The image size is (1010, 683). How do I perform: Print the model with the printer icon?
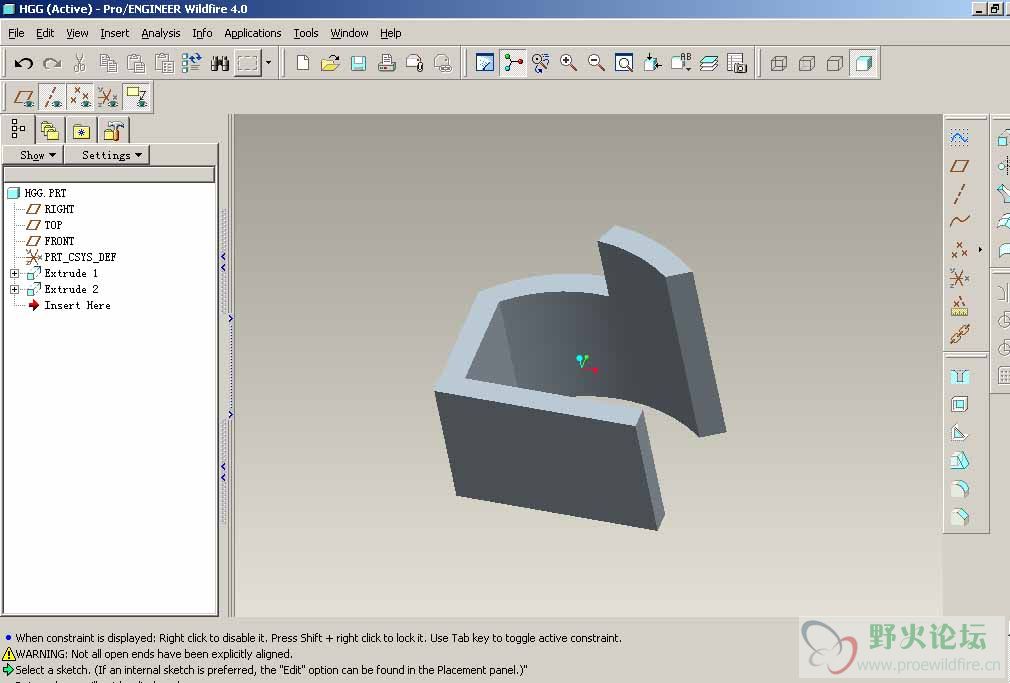click(386, 63)
